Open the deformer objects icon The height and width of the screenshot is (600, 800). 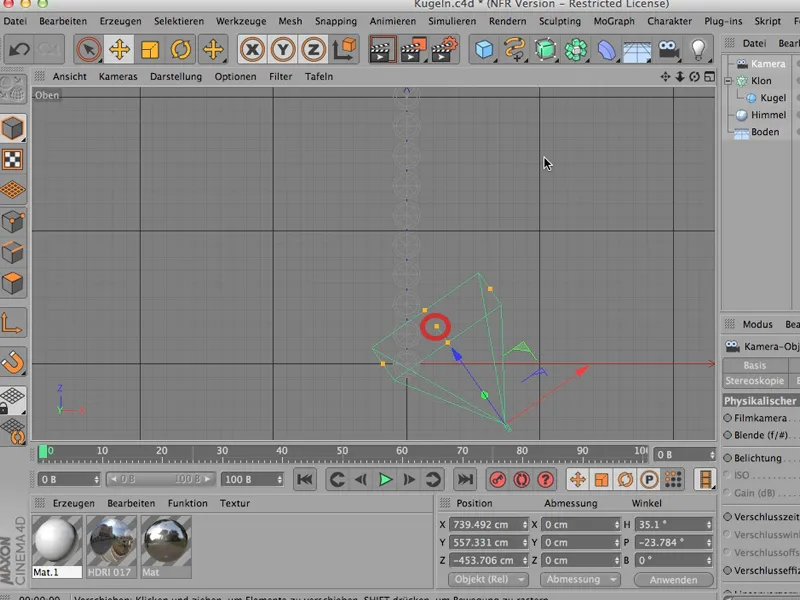point(606,49)
